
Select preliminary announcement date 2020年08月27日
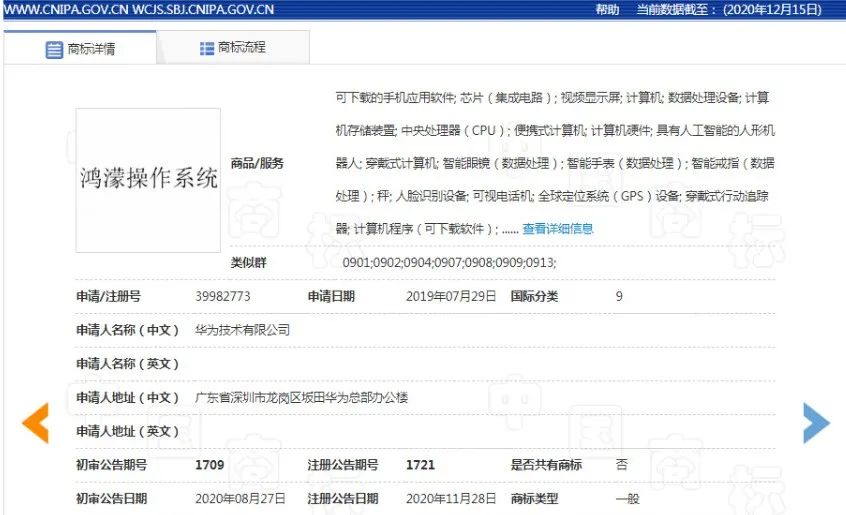240,498
